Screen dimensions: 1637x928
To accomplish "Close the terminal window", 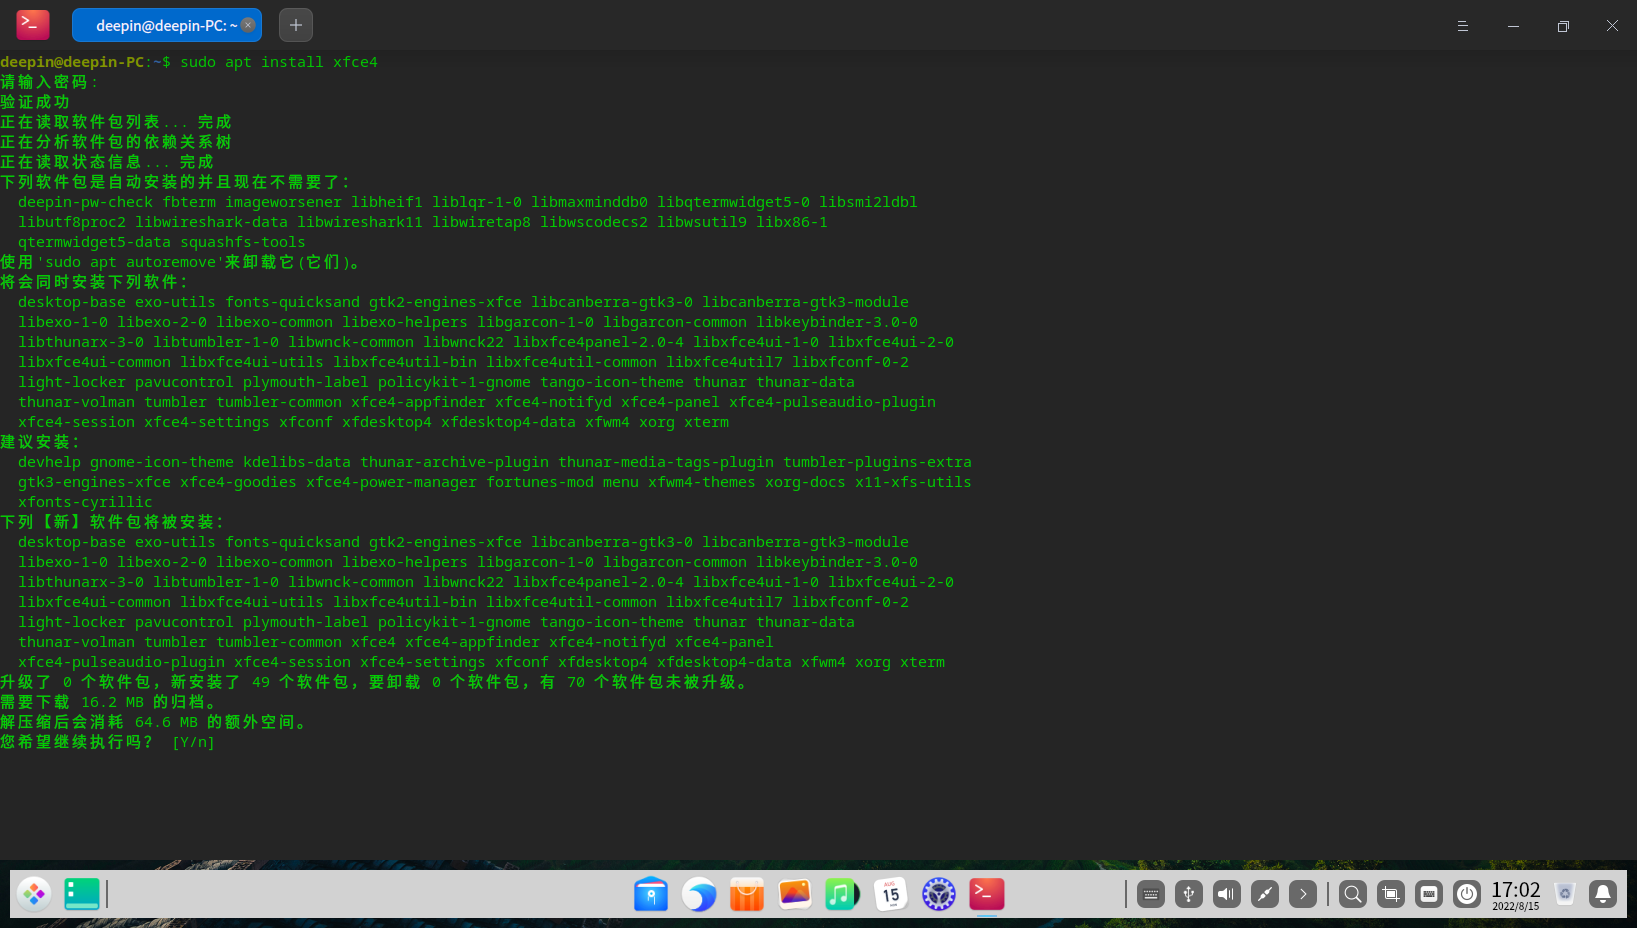I will click(1612, 26).
